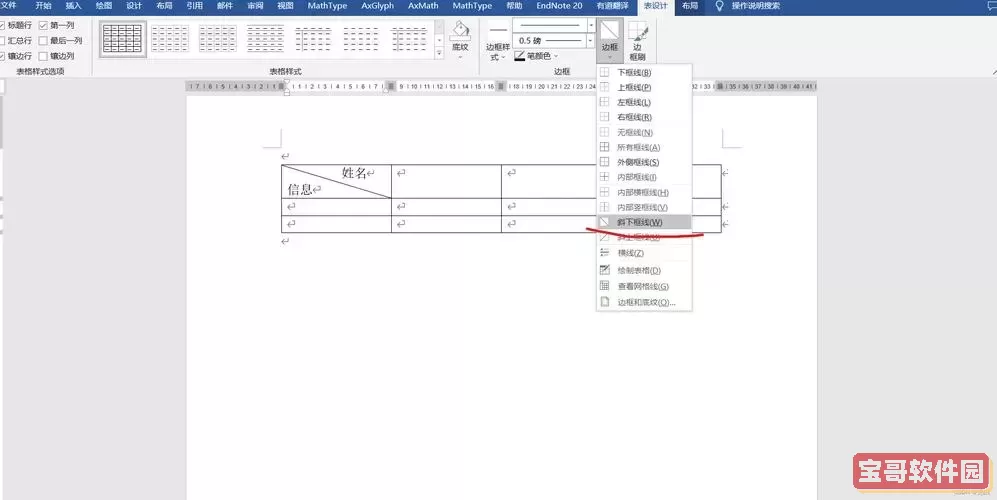Screen dimensions: 997x500
Task: Enable the 镶边列 checkbox
Action: [x=43, y=56]
